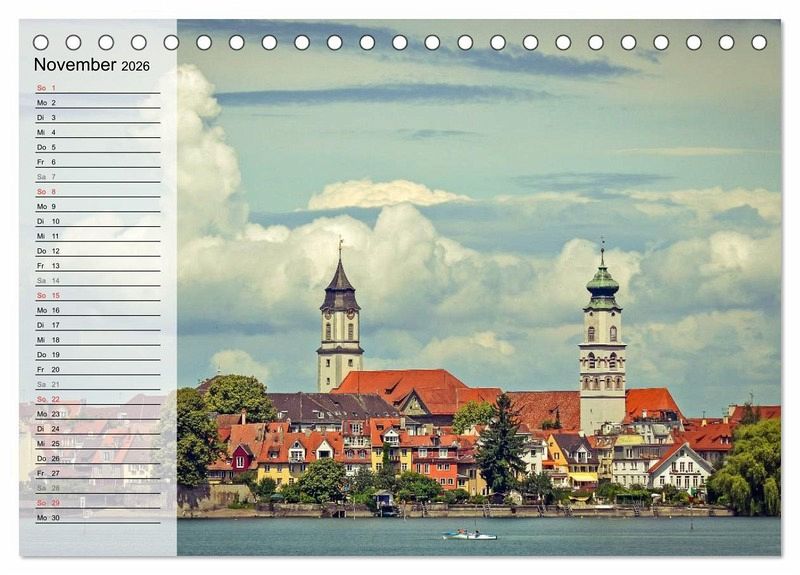
Task: Select the row Fr 20
Action: point(97,369)
